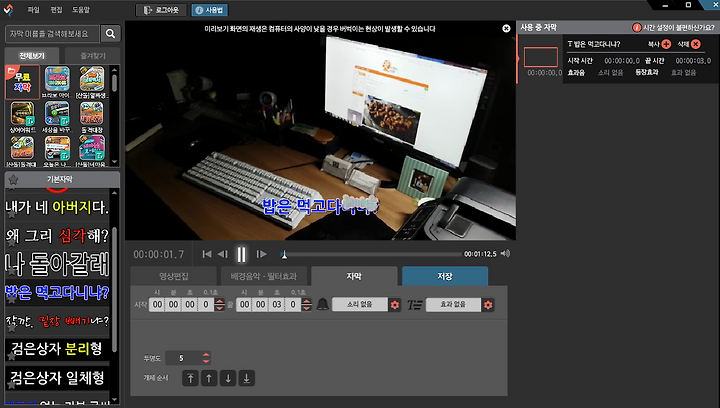Open sound effect settings gear

[394, 305]
